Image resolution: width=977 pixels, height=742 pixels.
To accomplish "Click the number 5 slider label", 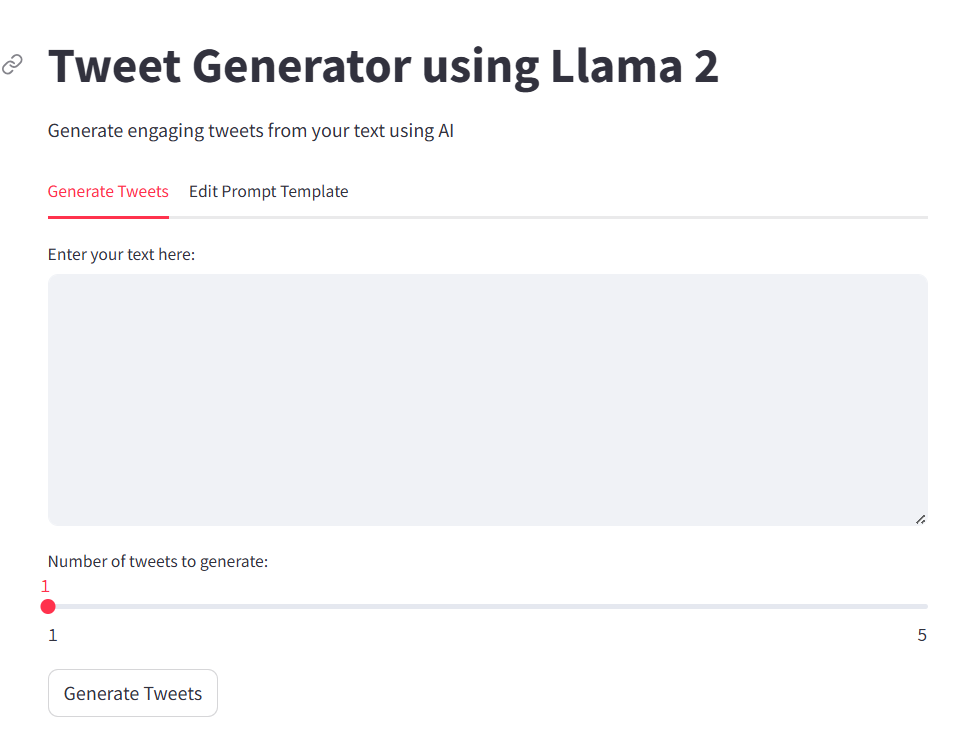I will pos(921,634).
